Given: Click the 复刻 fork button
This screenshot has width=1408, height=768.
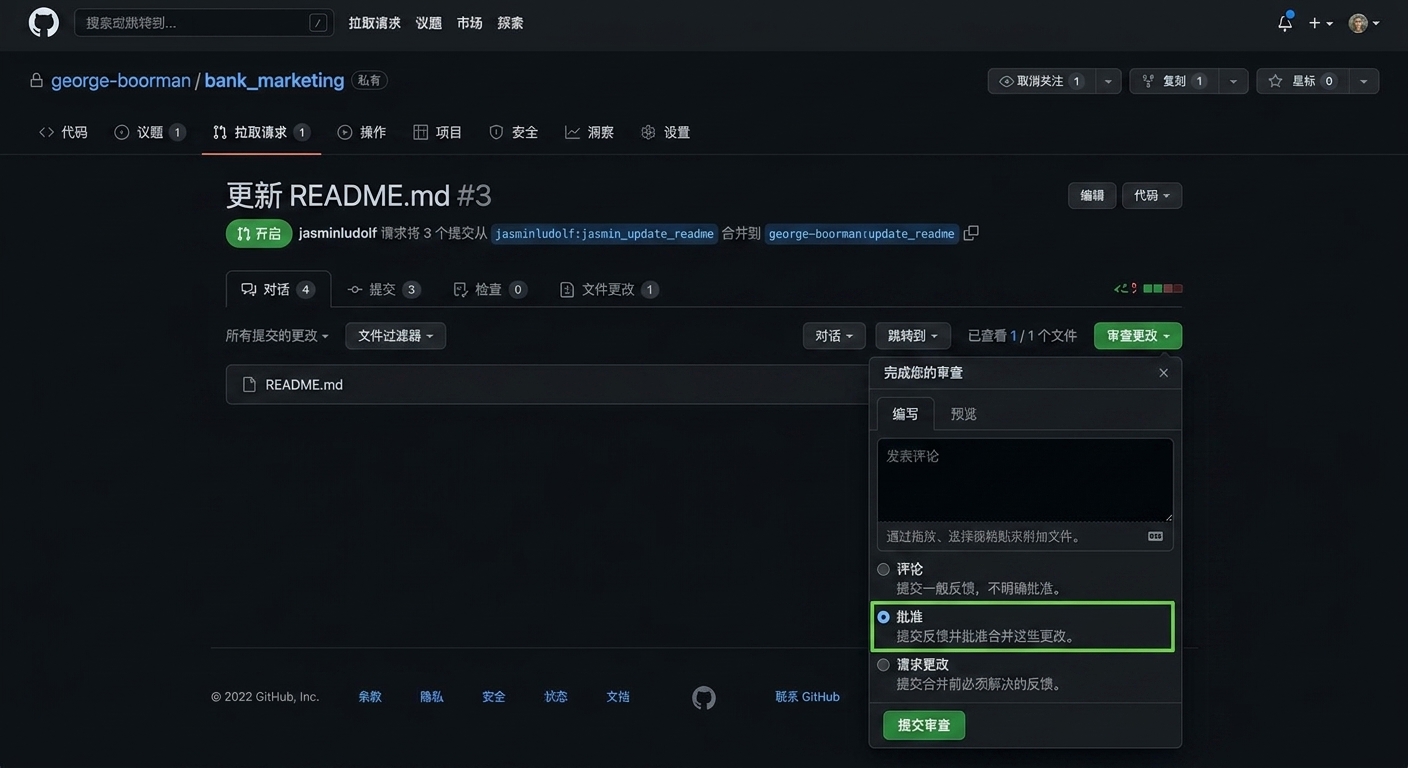Looking at the screenshot, I should (x=1174, y=81).
